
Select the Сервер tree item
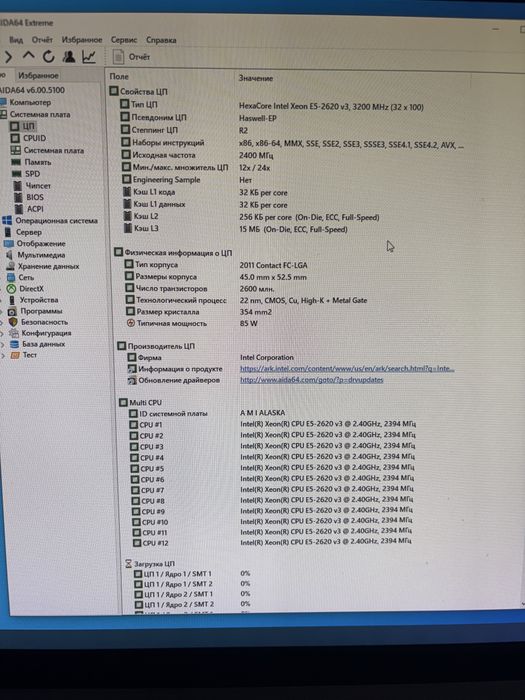pos(23,232)
